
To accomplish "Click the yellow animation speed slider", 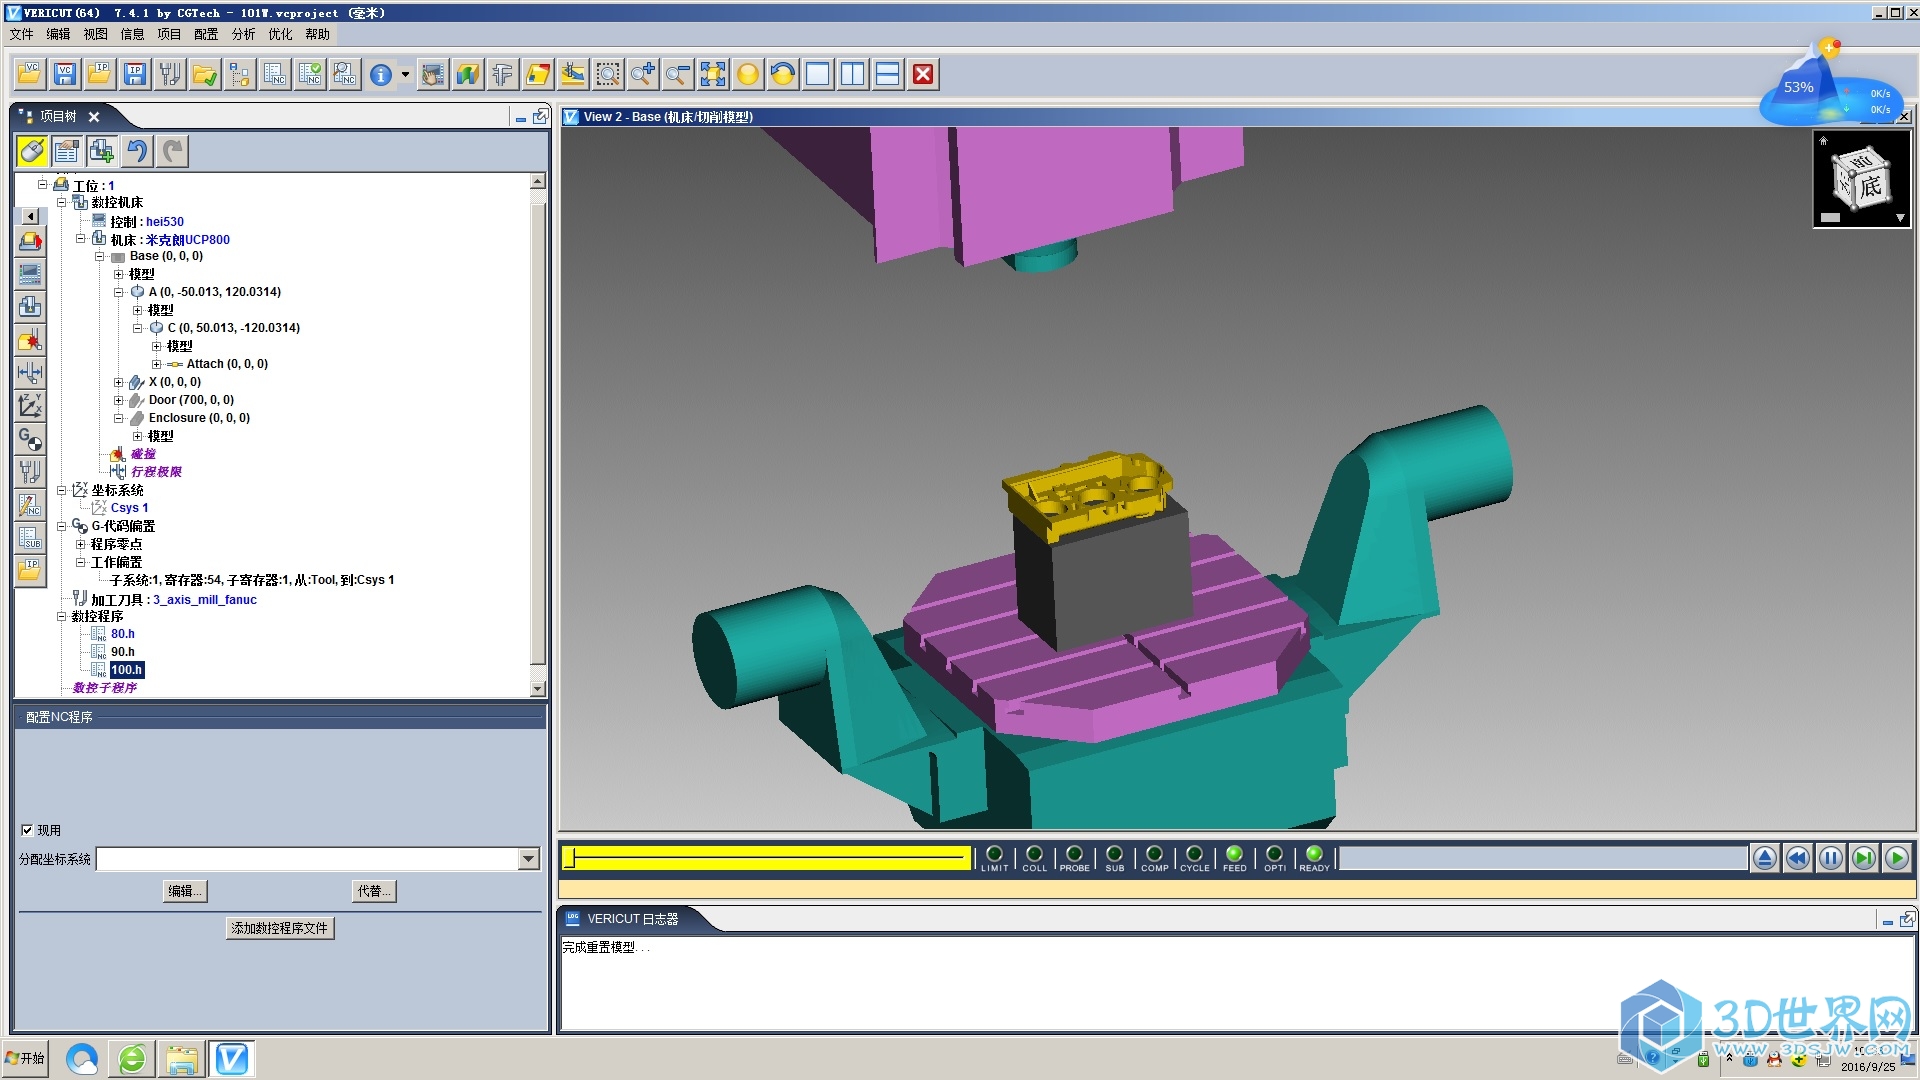I will 766,857.
